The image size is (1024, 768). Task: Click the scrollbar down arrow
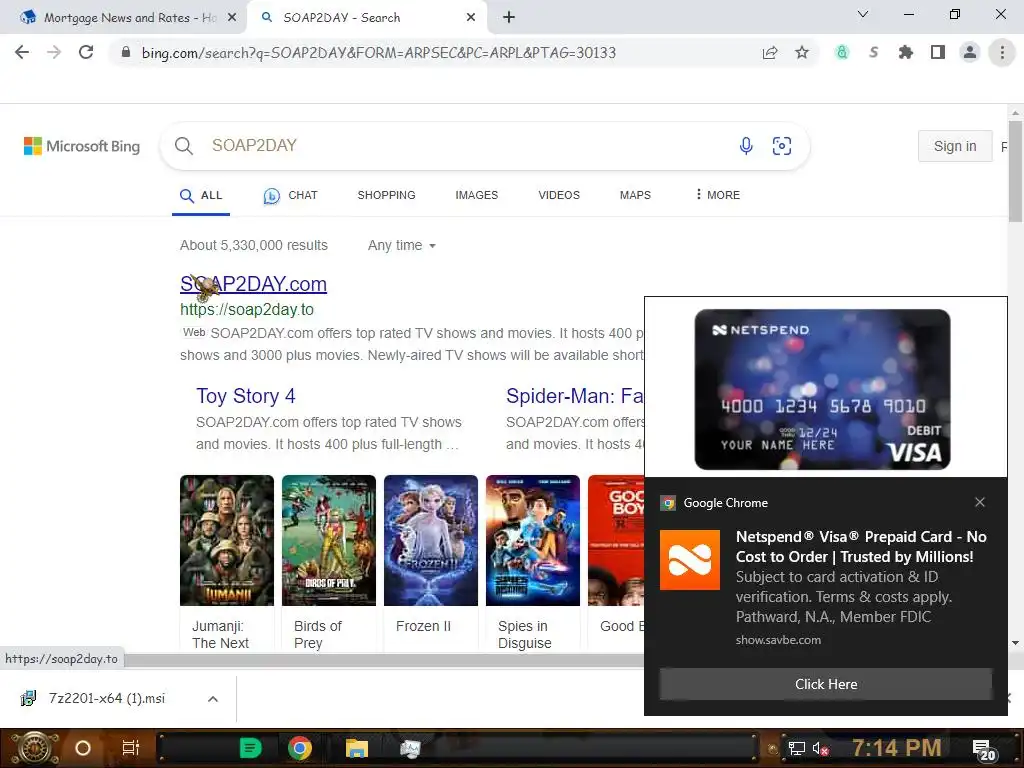(1015, 643)
